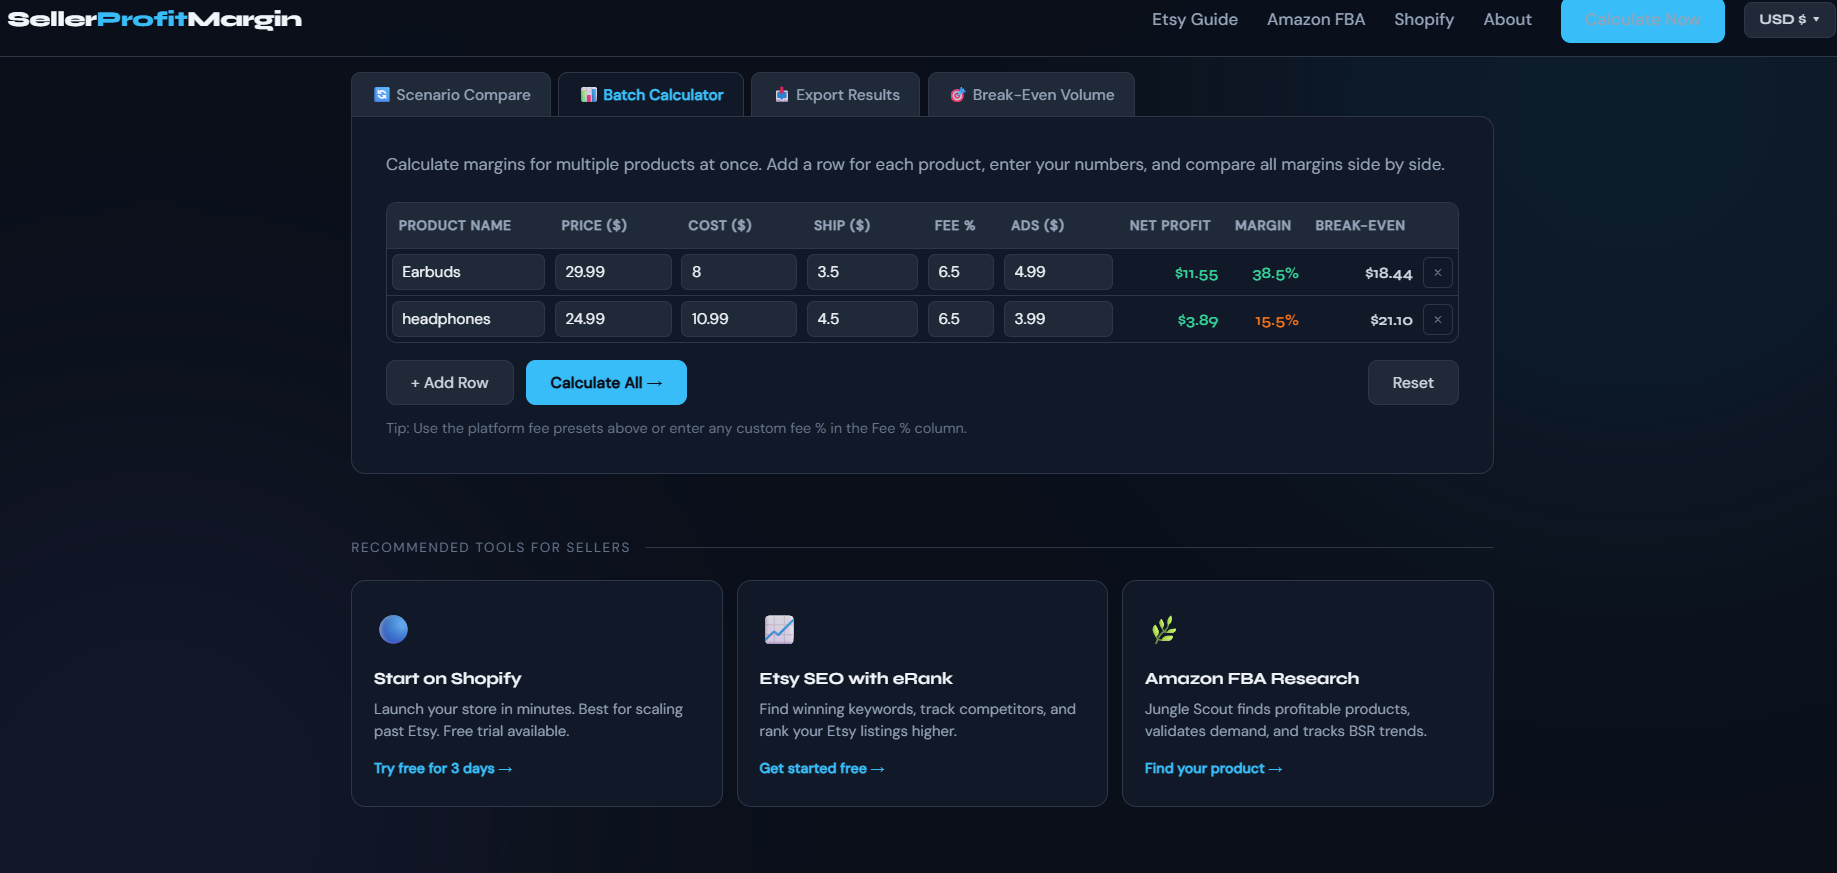Click the Break-Even Volume target icon
The width and height of the screenshot is (1837, 873).
(958, 94)
